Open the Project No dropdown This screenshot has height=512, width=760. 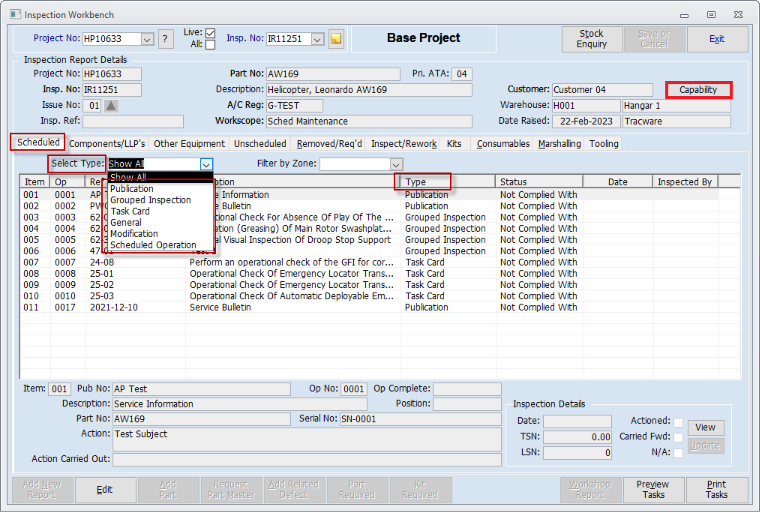pos(147,39)
